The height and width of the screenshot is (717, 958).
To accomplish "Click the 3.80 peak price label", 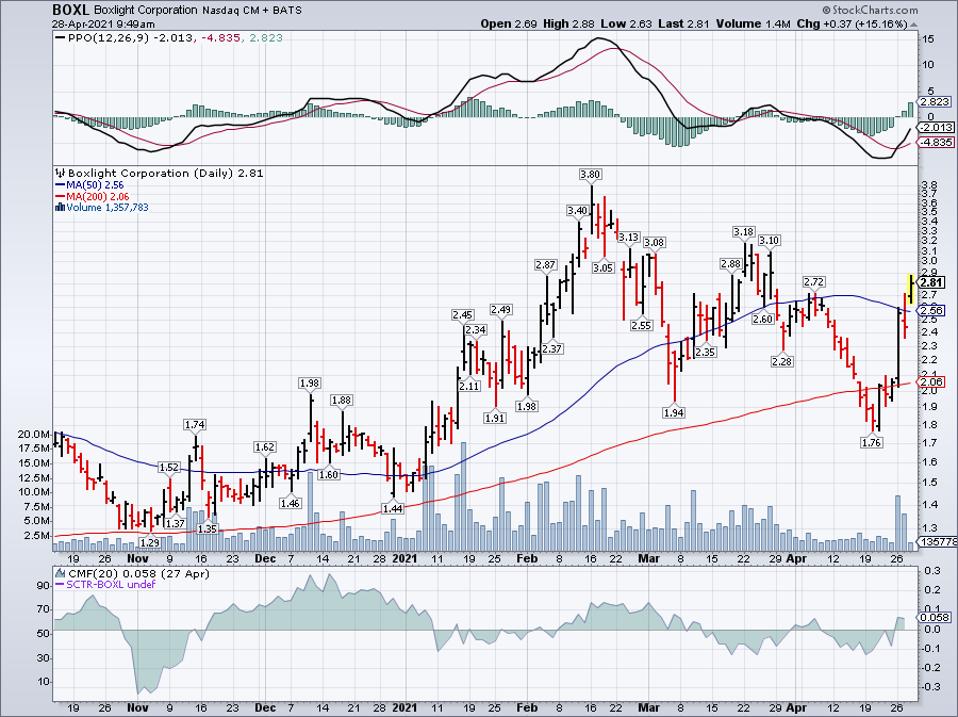I will click(x=590, y=174).
